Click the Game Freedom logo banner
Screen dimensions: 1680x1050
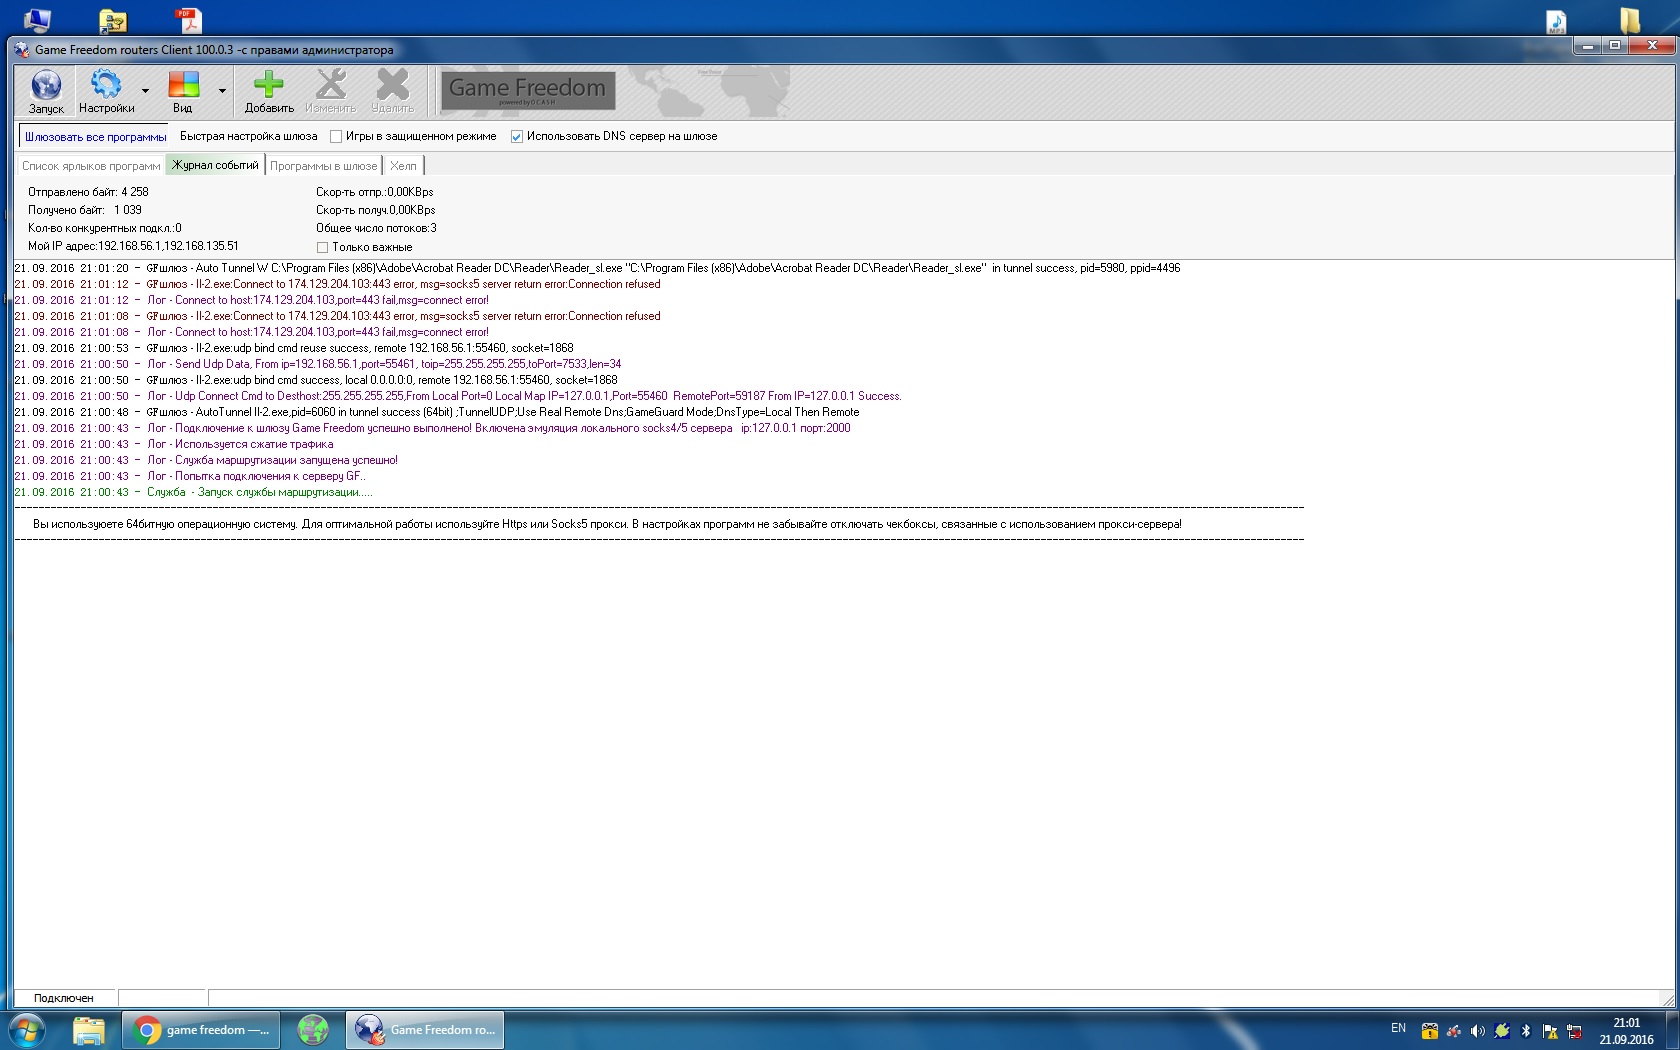(527, 90)
